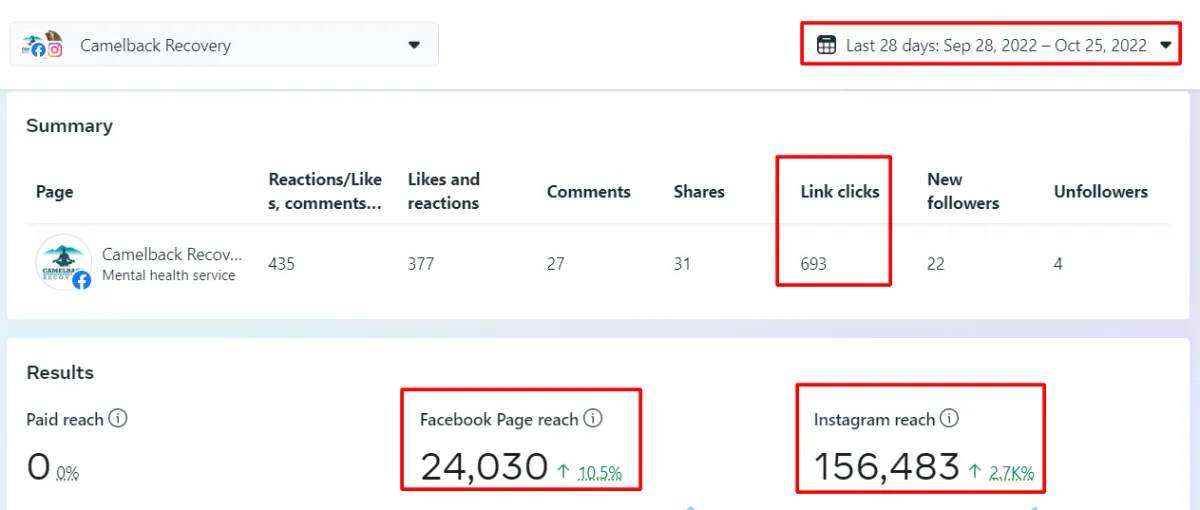Click the Reactions/Likes, comments column header
This screenshot has height=510, width=1200.
pyautogui.click(x=325, y=191)
